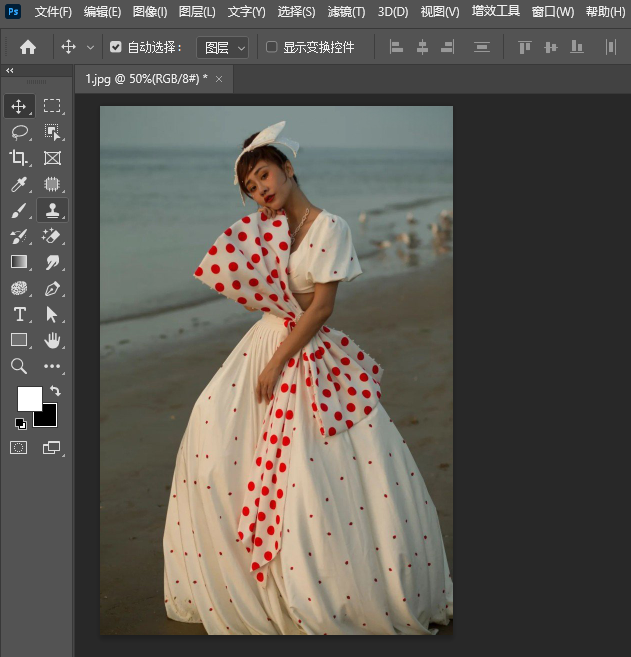Collapse the toolbox using double-arrow
The width and height of the screenshot is (631, 657).
[10, 71]
